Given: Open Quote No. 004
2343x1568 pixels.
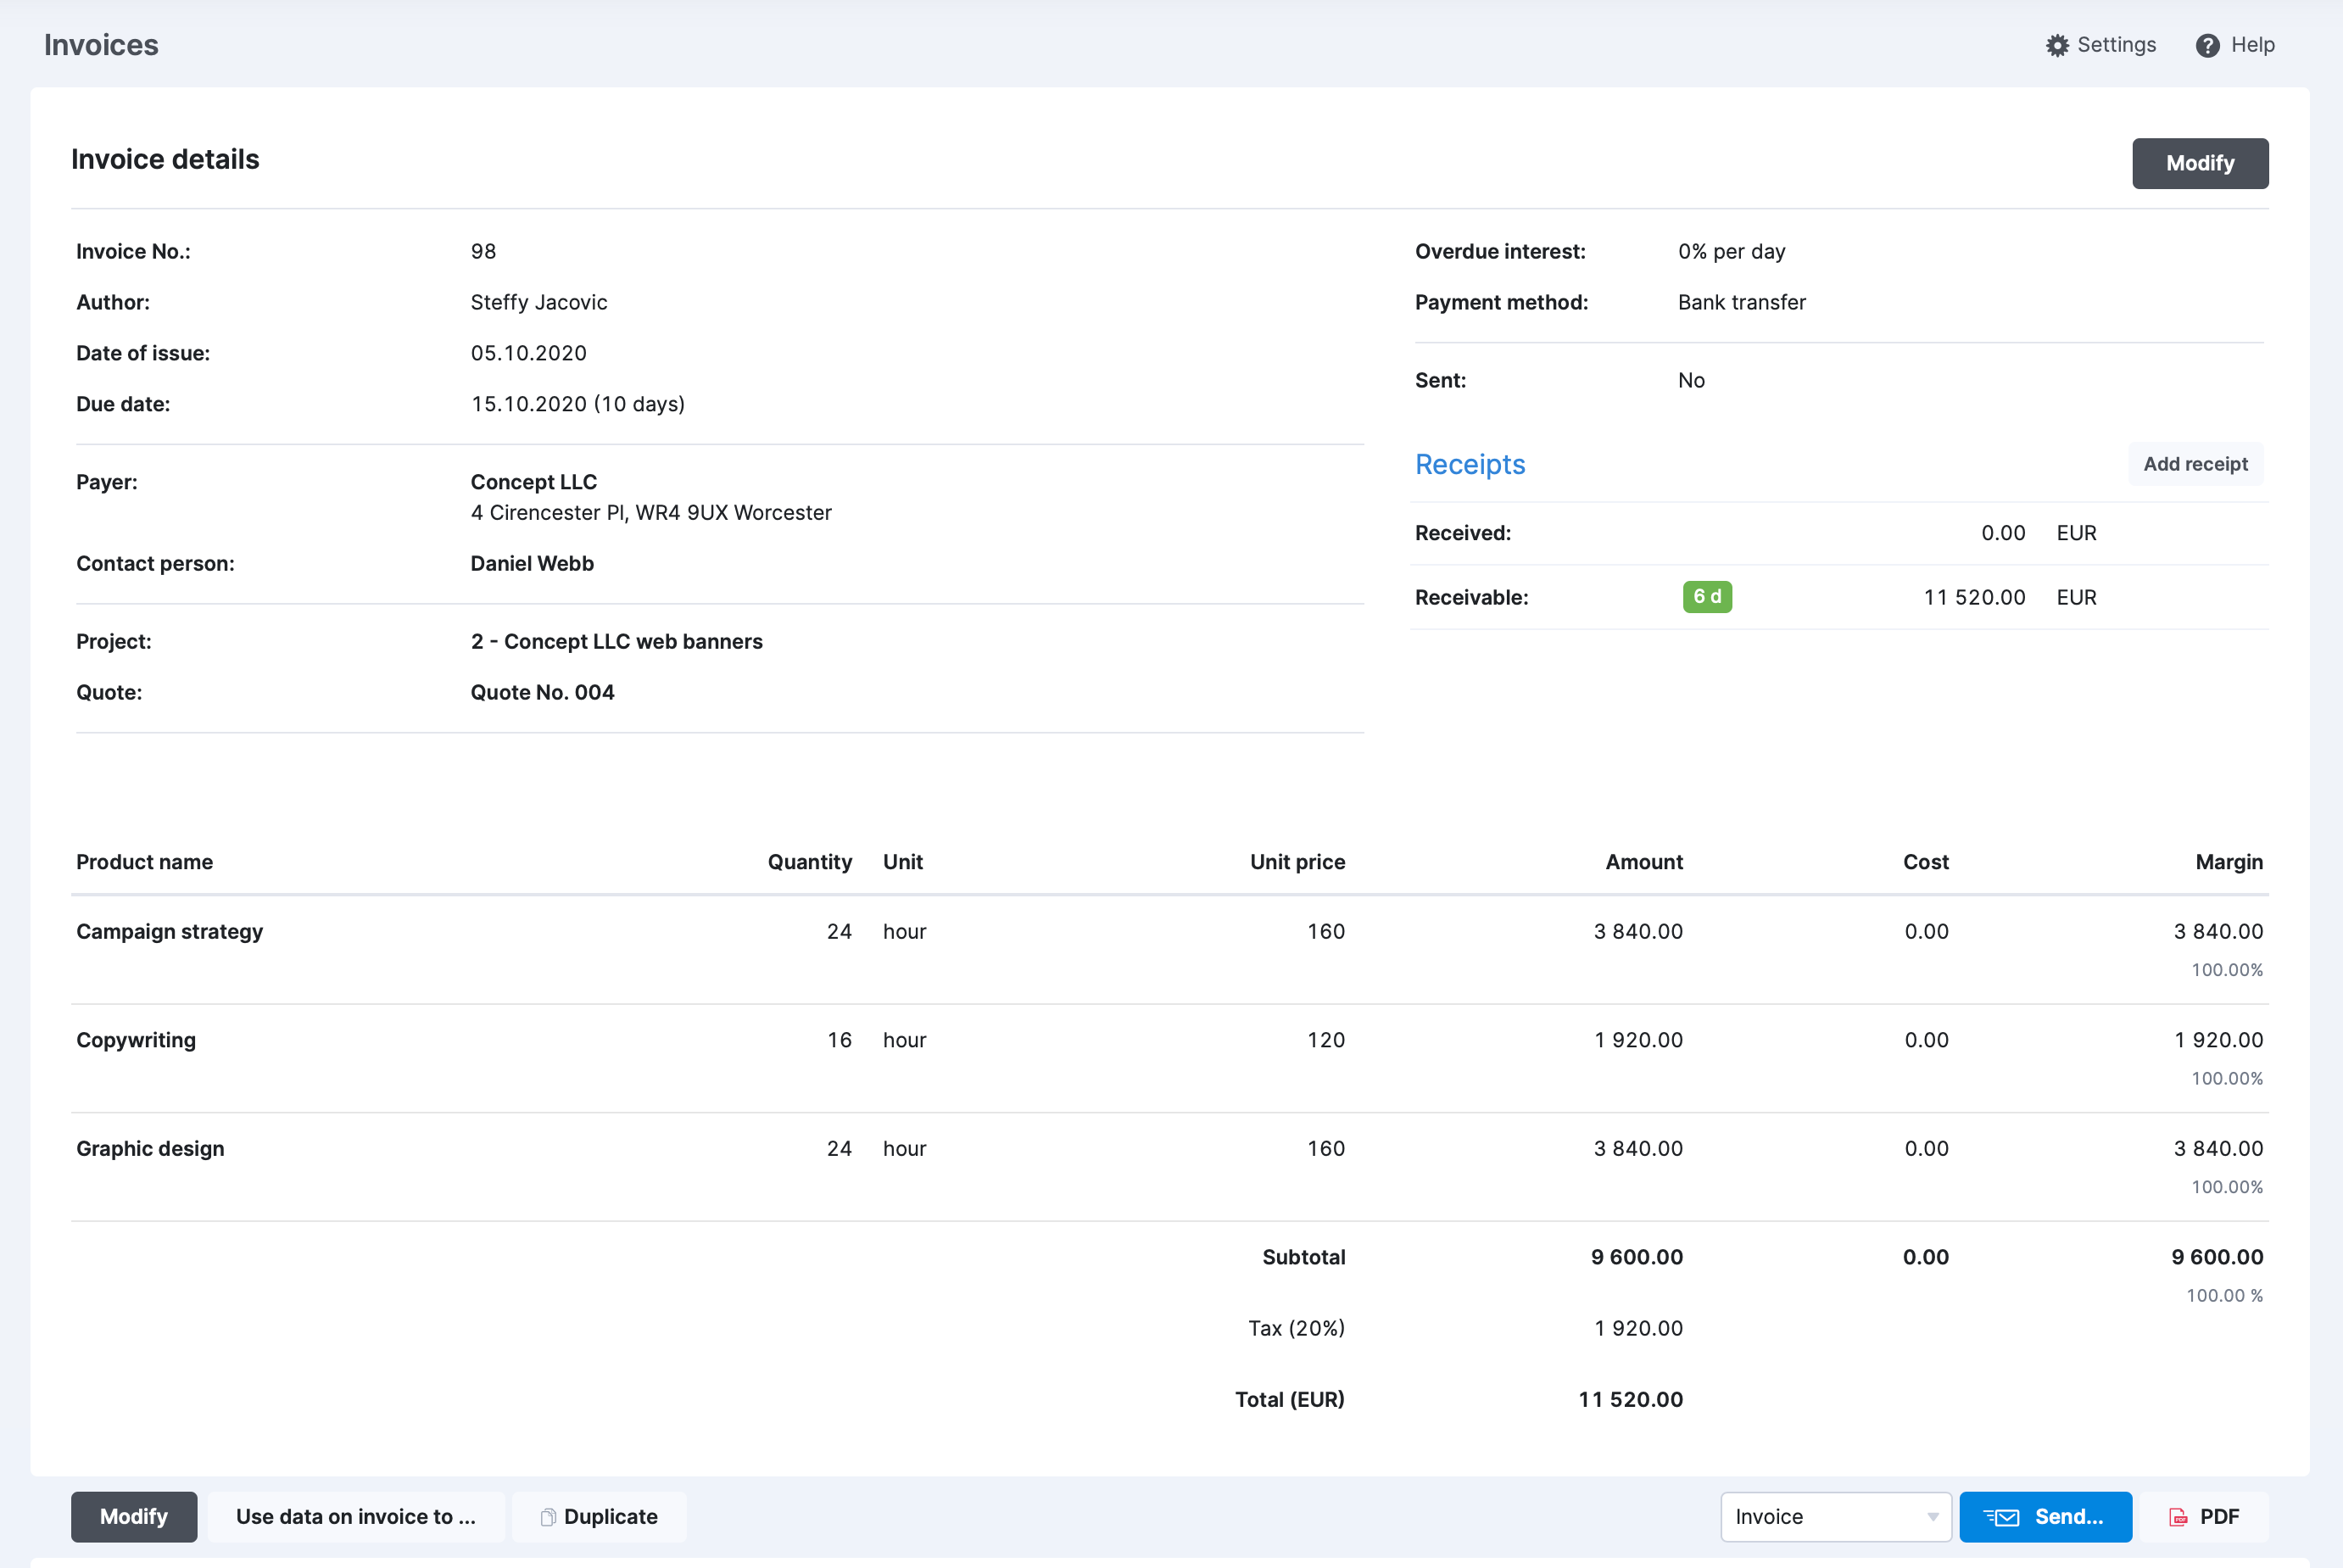Looking at the screenshot, I should coord(542,692).
